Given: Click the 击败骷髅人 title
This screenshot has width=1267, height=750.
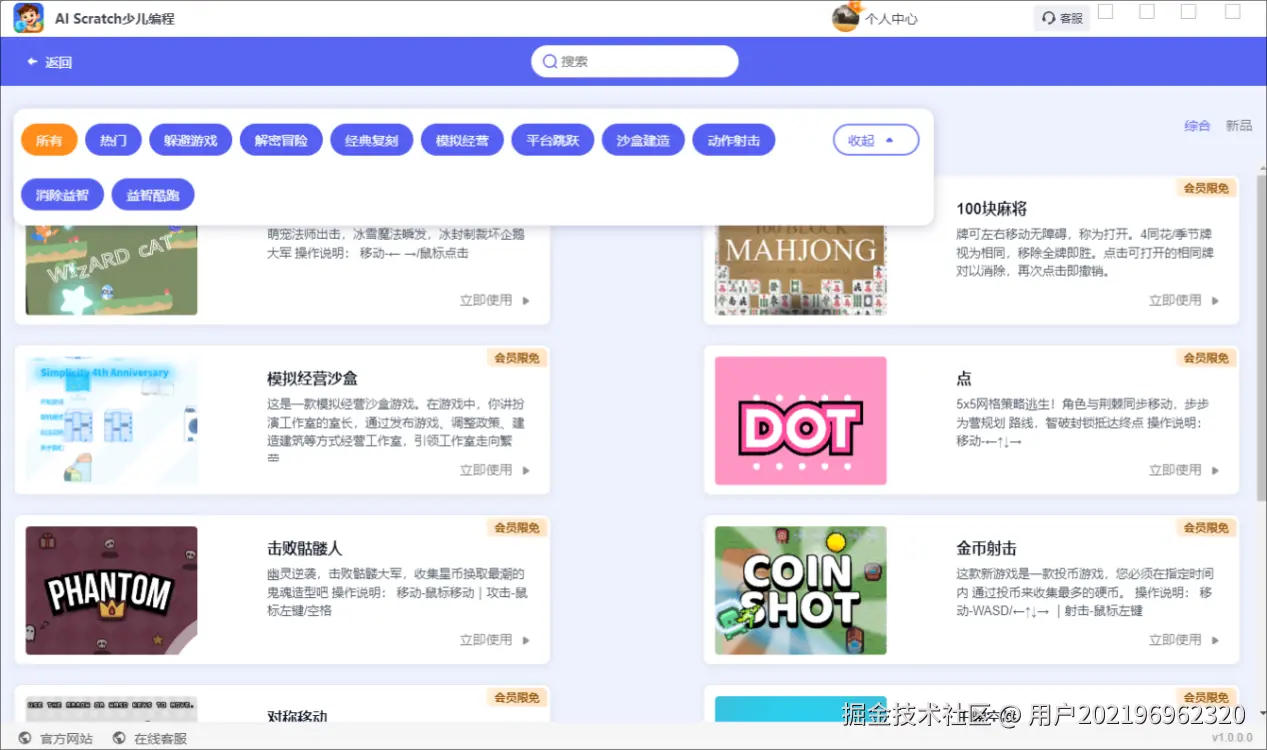Looking at the screenshot, I should click(x=305, y=548).
